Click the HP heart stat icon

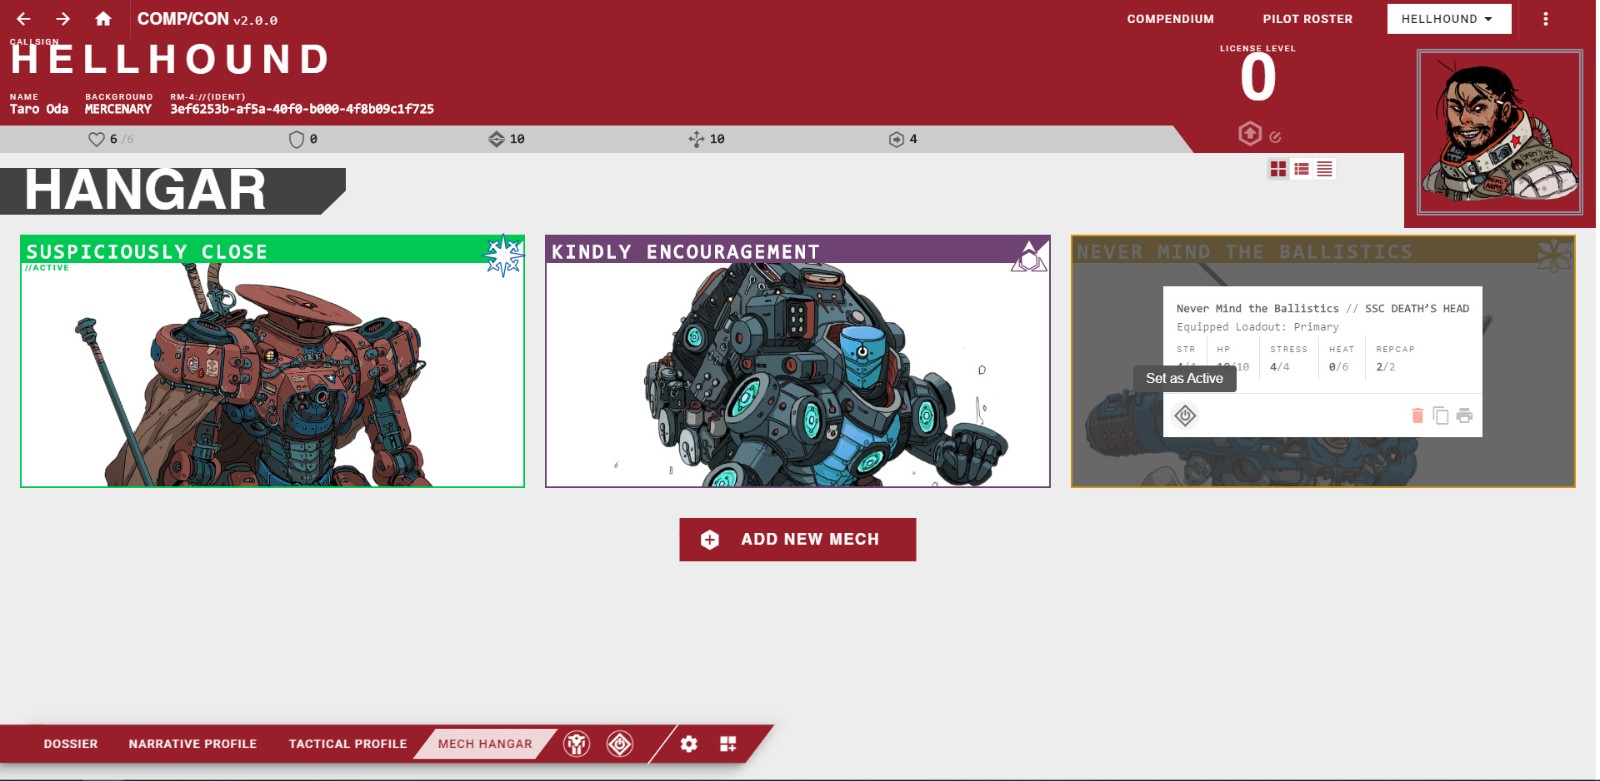(96, 139)
